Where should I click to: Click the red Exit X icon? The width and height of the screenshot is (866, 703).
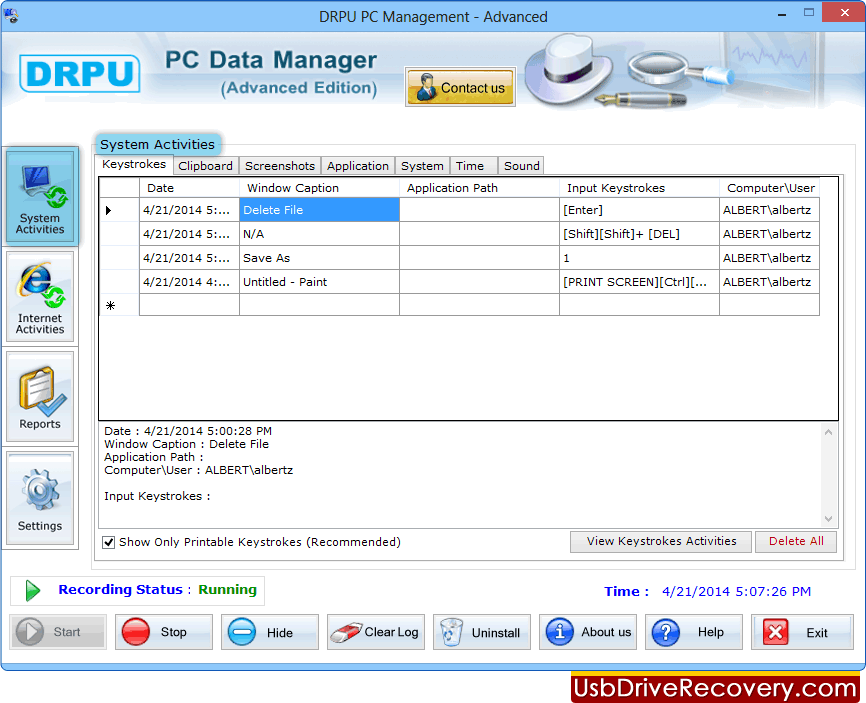775,632
